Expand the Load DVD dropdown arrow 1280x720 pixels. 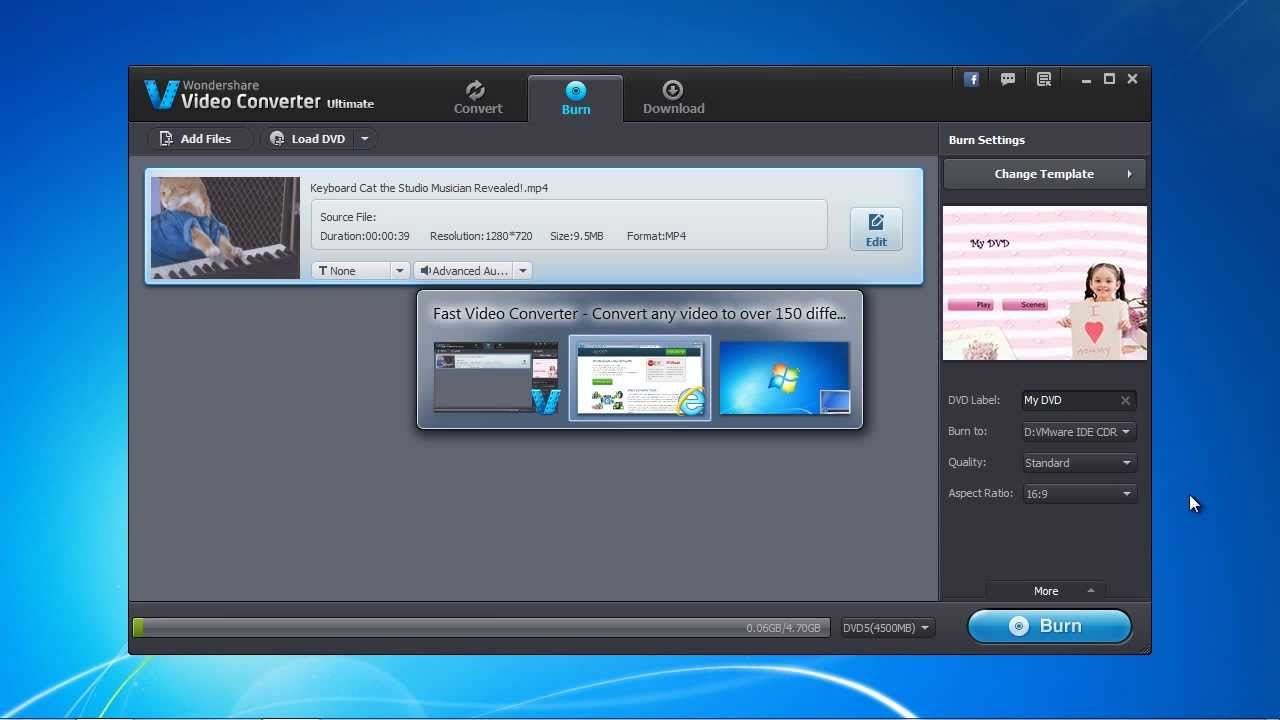pyautogui.click(x=365, y=139)
